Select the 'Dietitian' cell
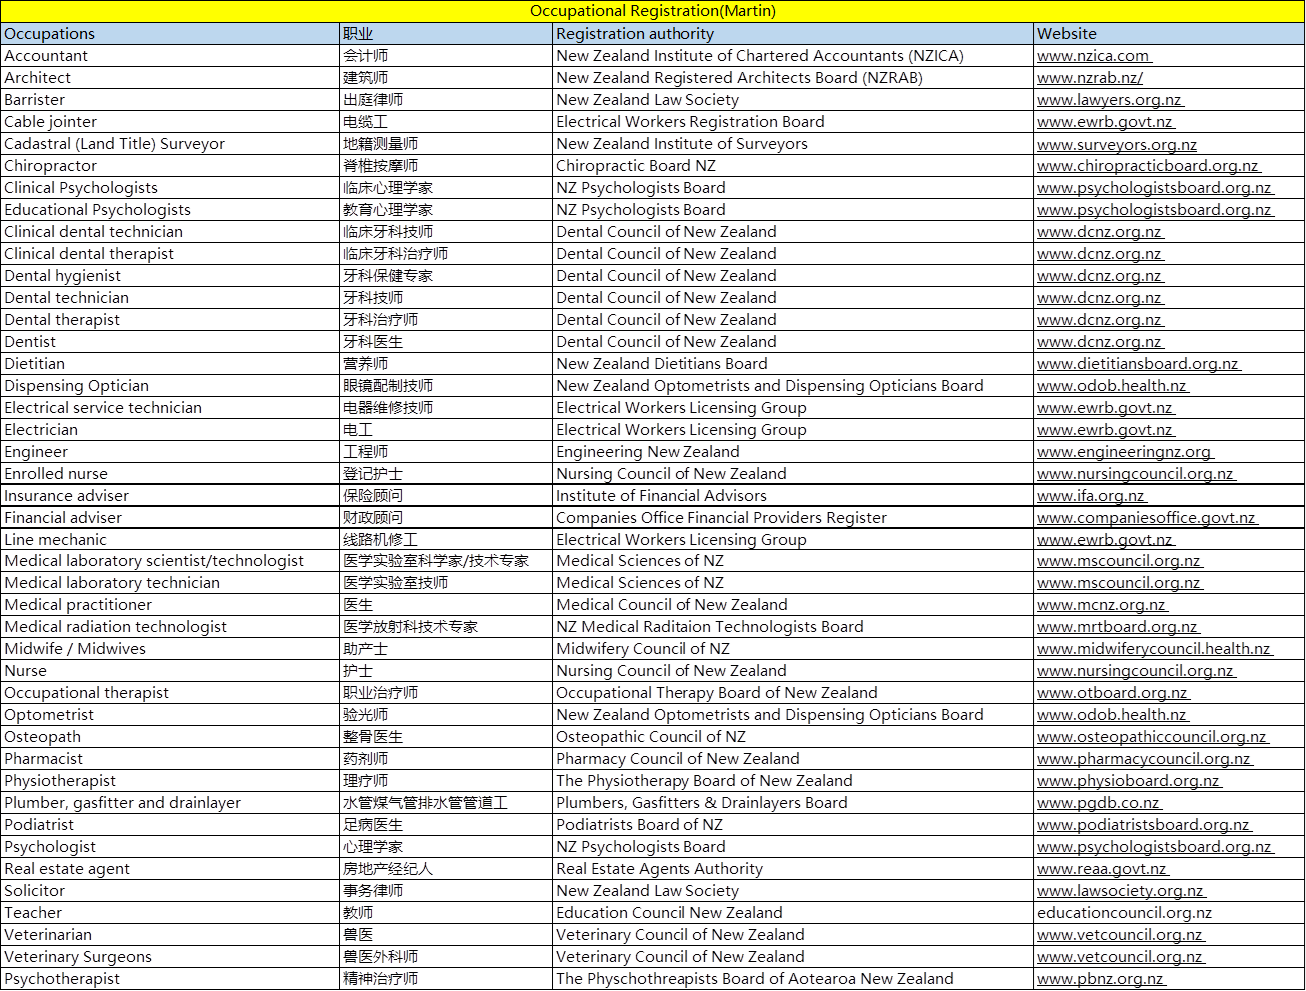 [171, 364]
